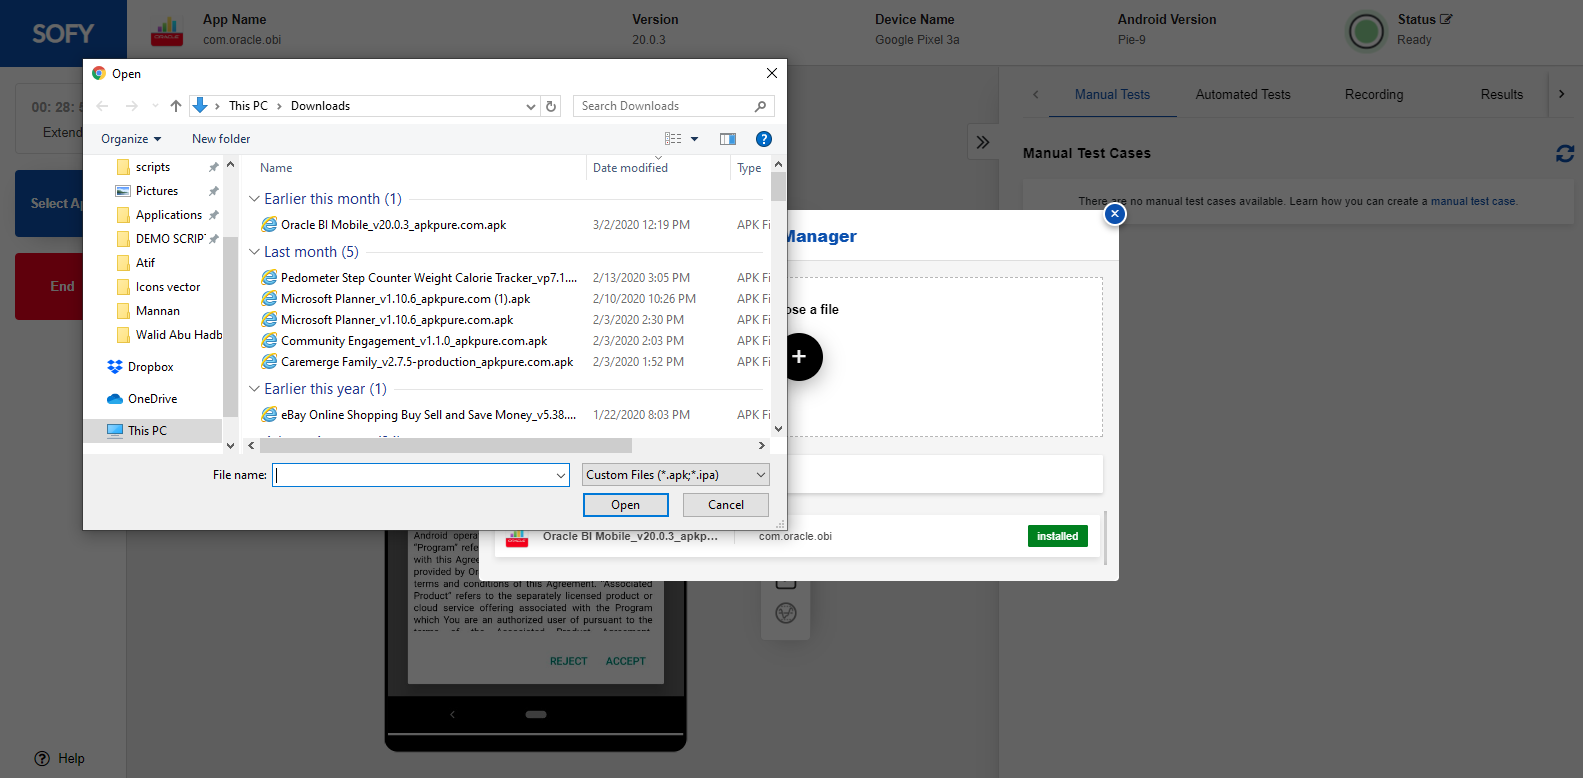Click Downloads in the address breadcrumb
Viewport: 1583px width, 778px height.
pyautogui.click(x=320, y=106)
